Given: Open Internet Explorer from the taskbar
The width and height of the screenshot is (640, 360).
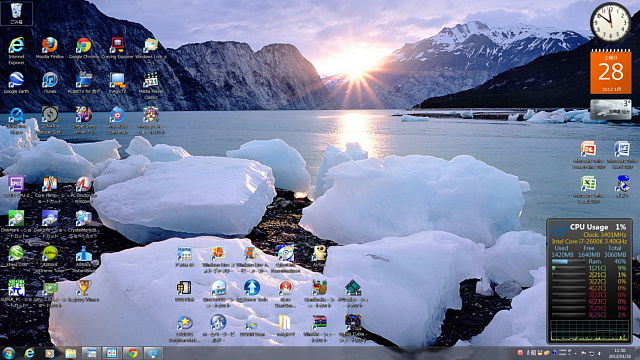Looking at the screenshot, I should coord(29,353).
